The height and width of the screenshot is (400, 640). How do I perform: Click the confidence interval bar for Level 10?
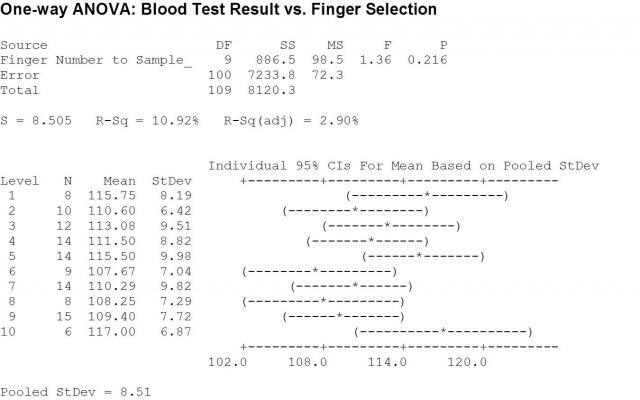coord(444,331)
